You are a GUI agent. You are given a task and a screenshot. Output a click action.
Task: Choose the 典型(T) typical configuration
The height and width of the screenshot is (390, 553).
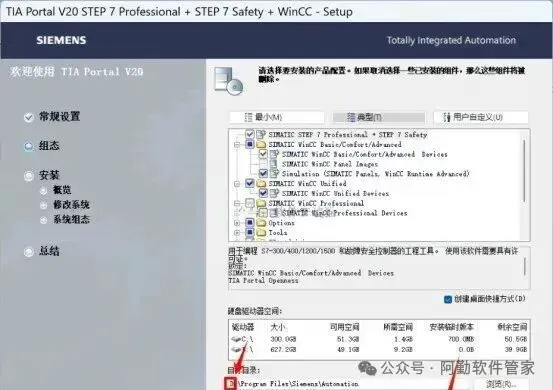pyautogui.click(x=379, y=117)
